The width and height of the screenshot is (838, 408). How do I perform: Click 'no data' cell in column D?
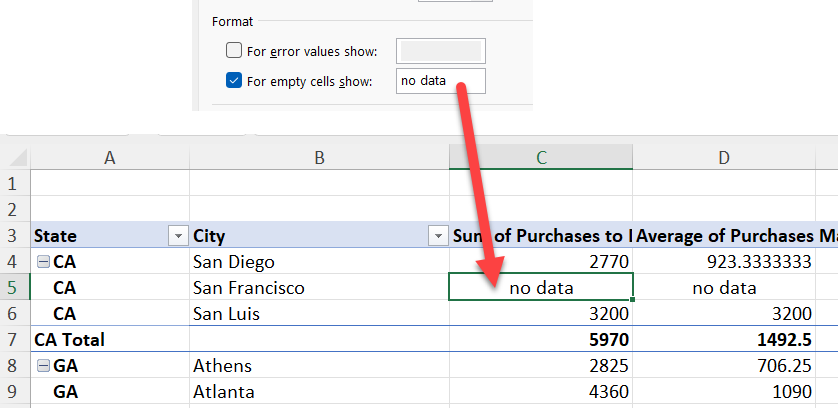tap(724, 287)
